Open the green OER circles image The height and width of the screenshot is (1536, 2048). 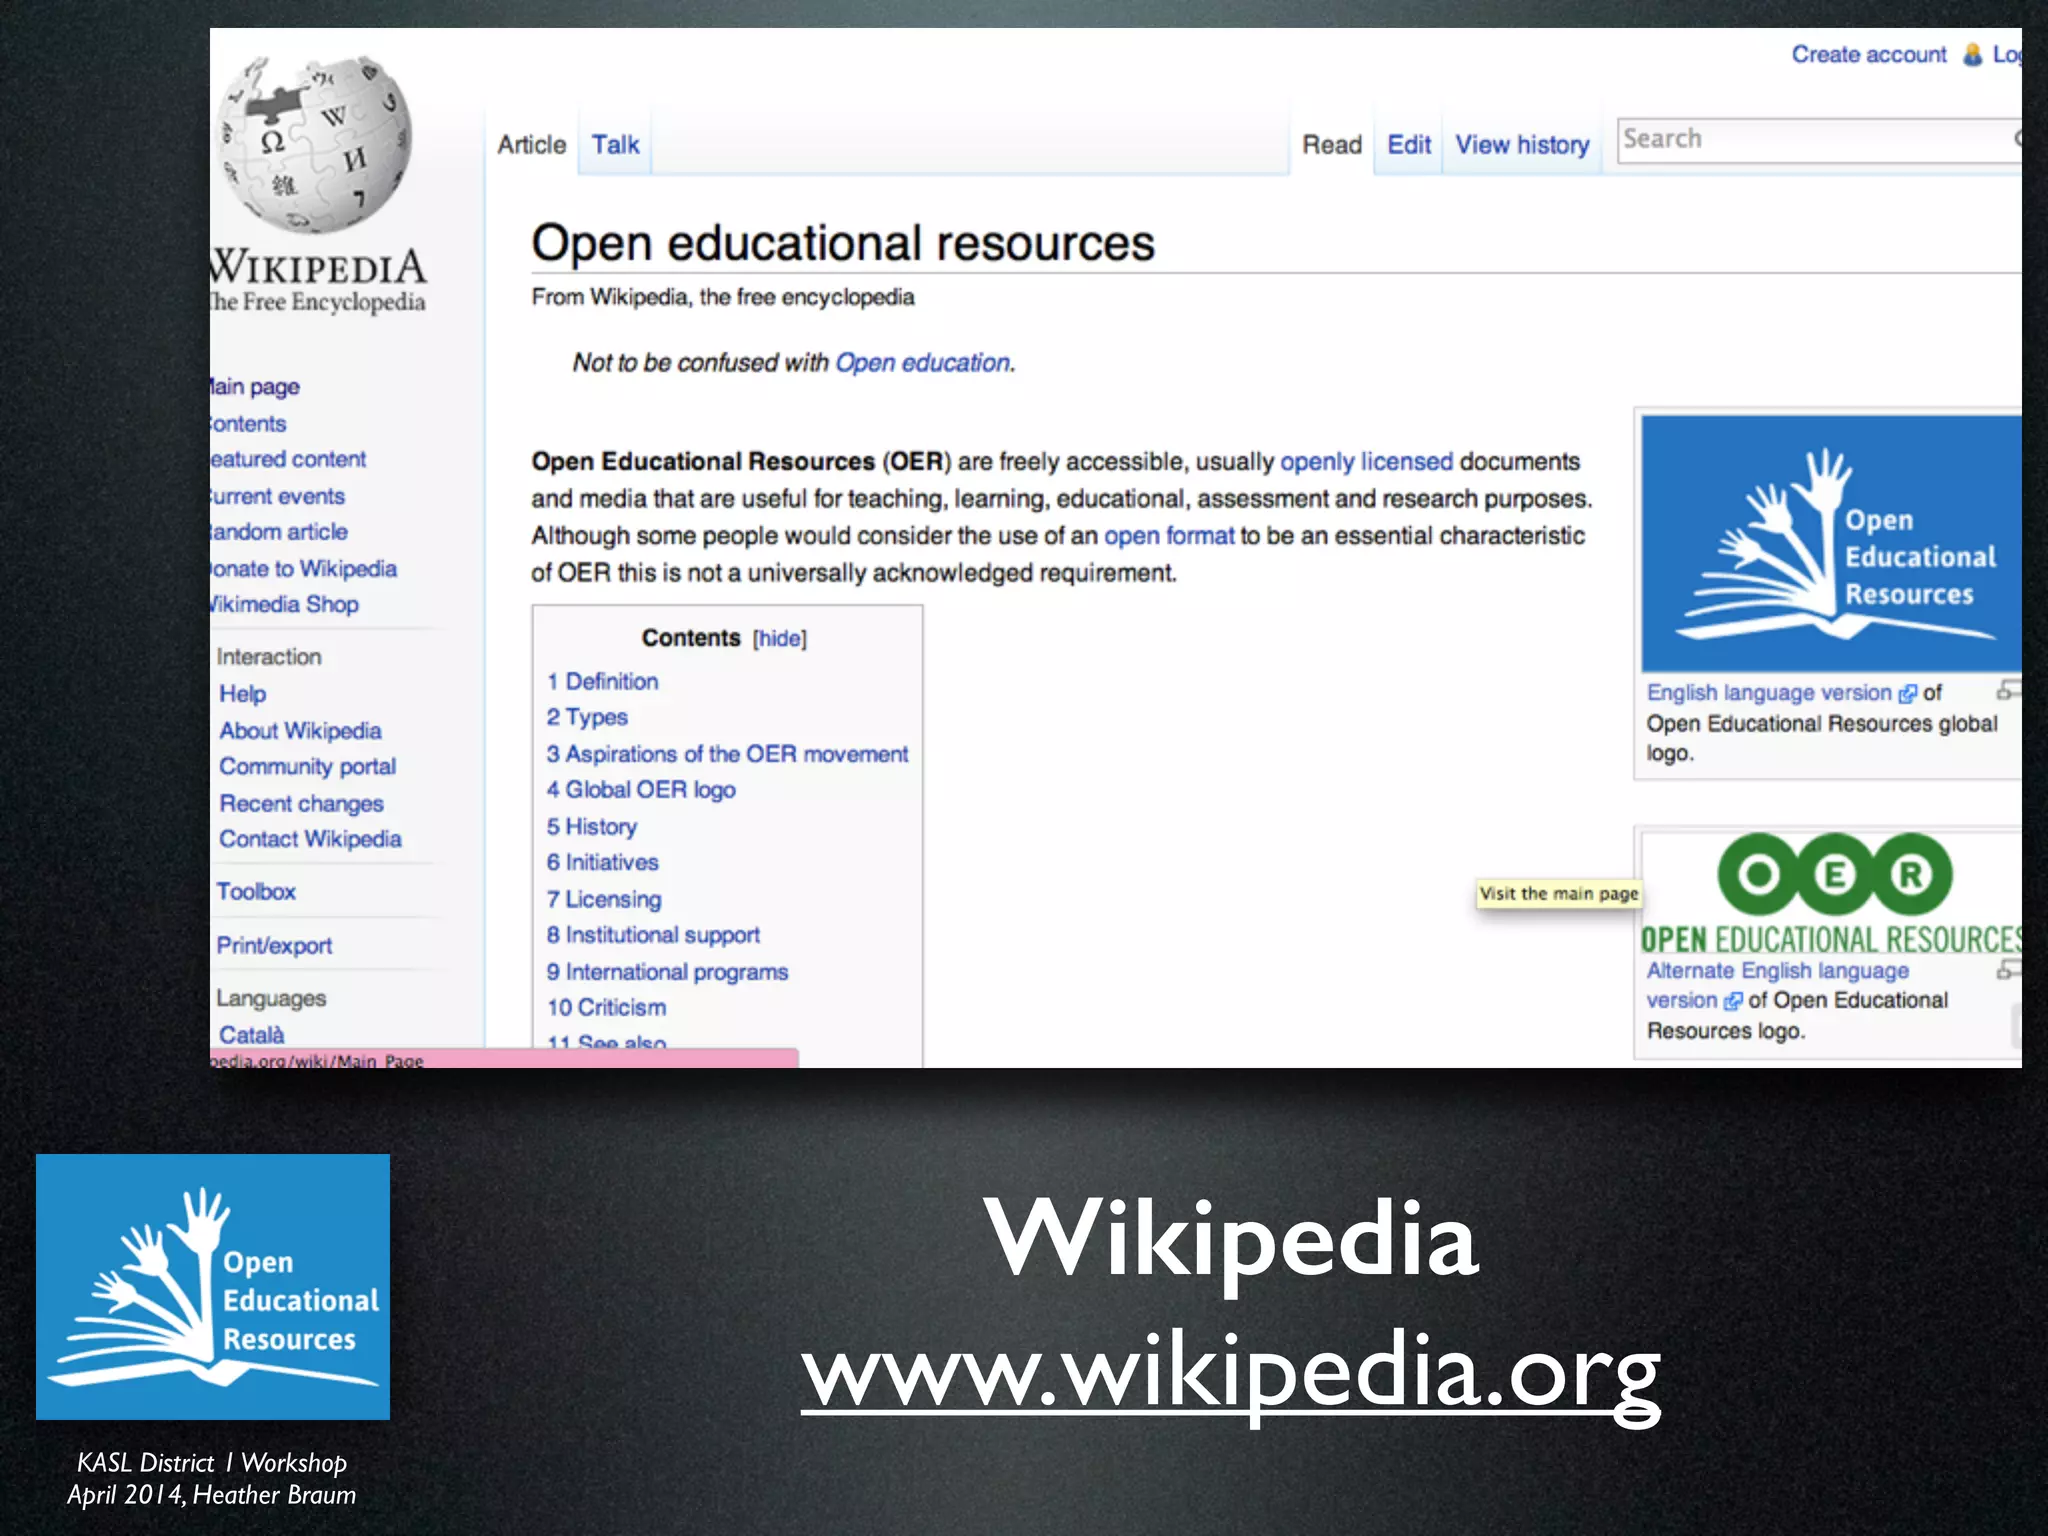click(1834, 875)
